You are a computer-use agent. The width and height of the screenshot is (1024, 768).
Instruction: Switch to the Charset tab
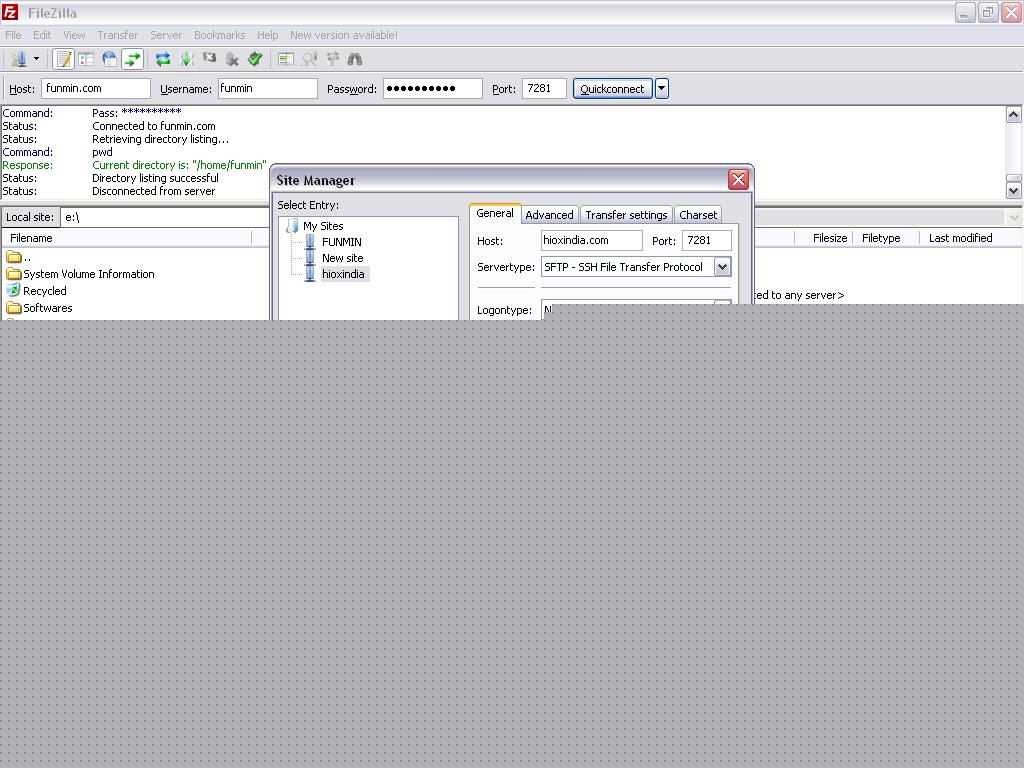tap(697, 215)
